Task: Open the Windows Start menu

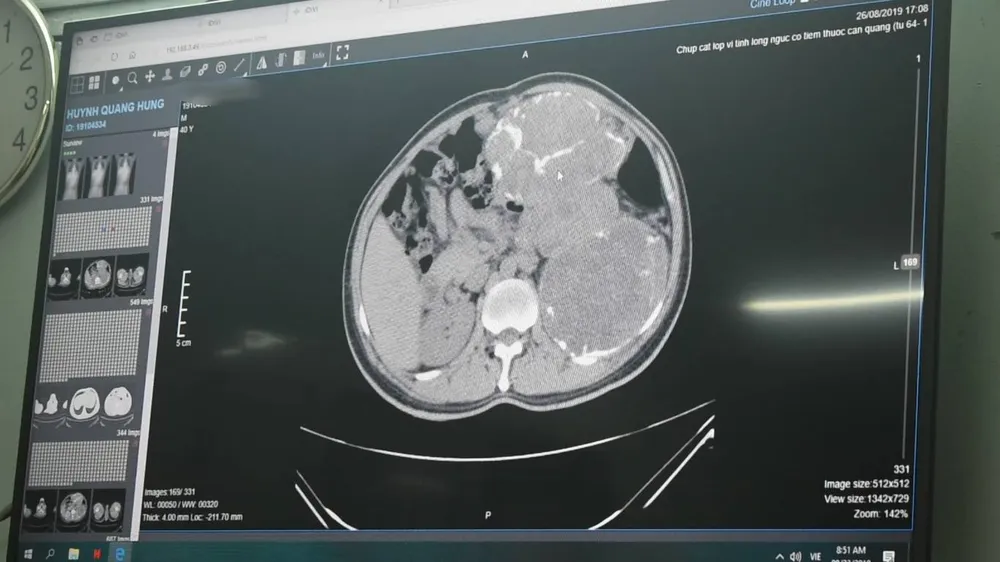Action: pos(28,551)
